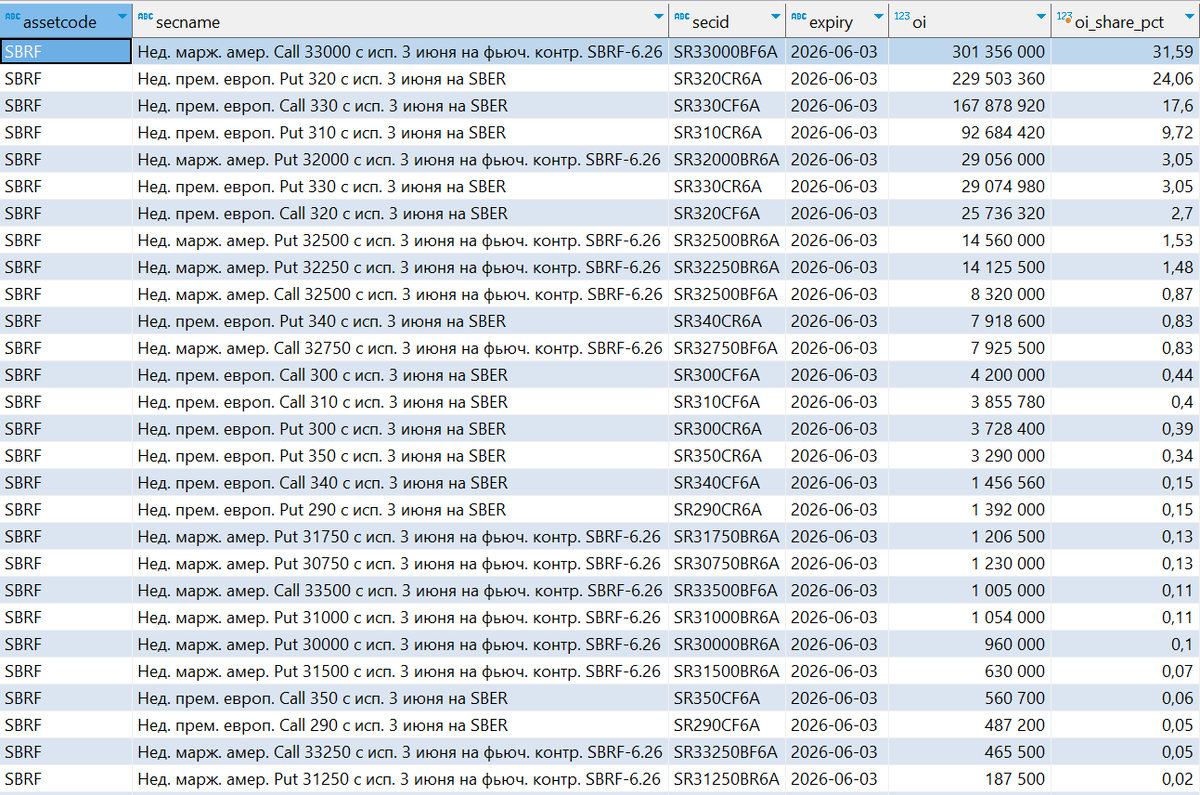Image resolution: width=1200 pixels, height=795 pixels.
Task: Select the oi_share_pct cell 17,6
Action: pyautogui.click(x=1125, y=105)
